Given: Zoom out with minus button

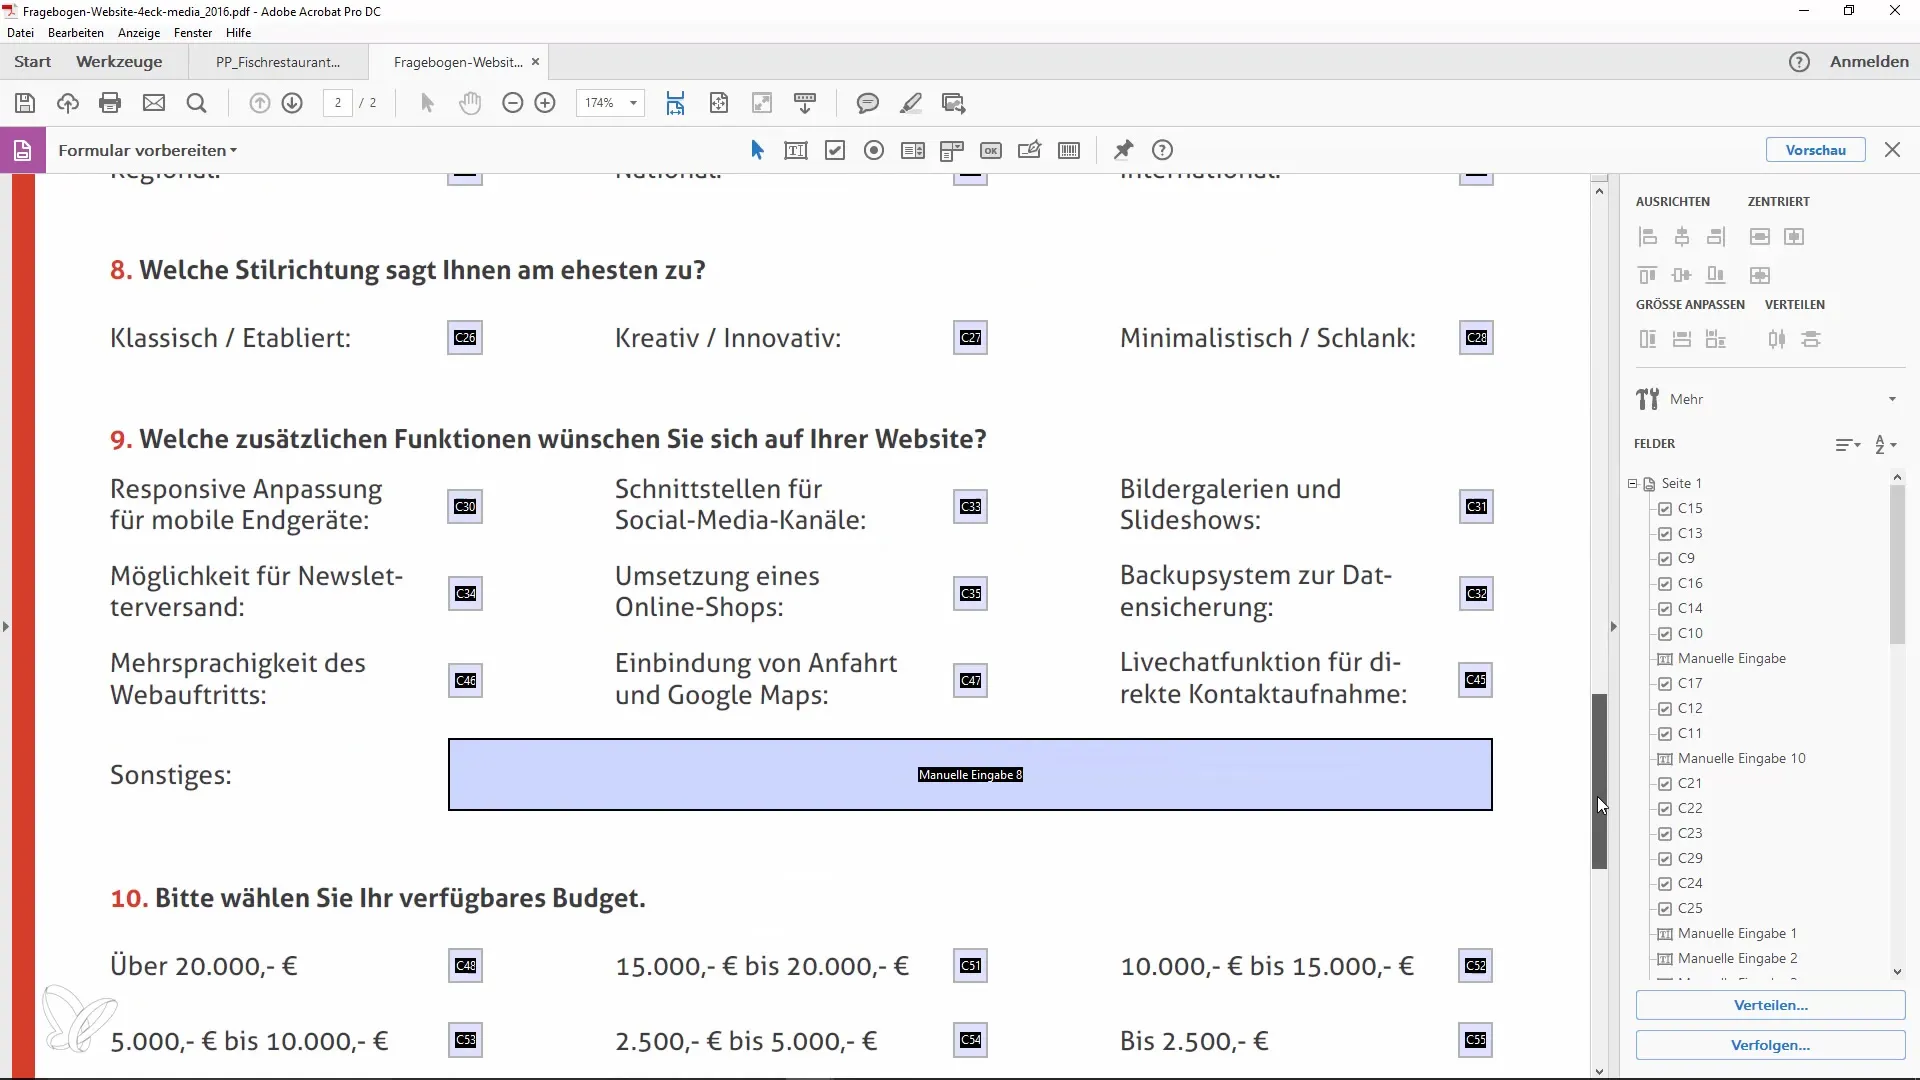Looking at the screenshot, I should tap(512, 103).
